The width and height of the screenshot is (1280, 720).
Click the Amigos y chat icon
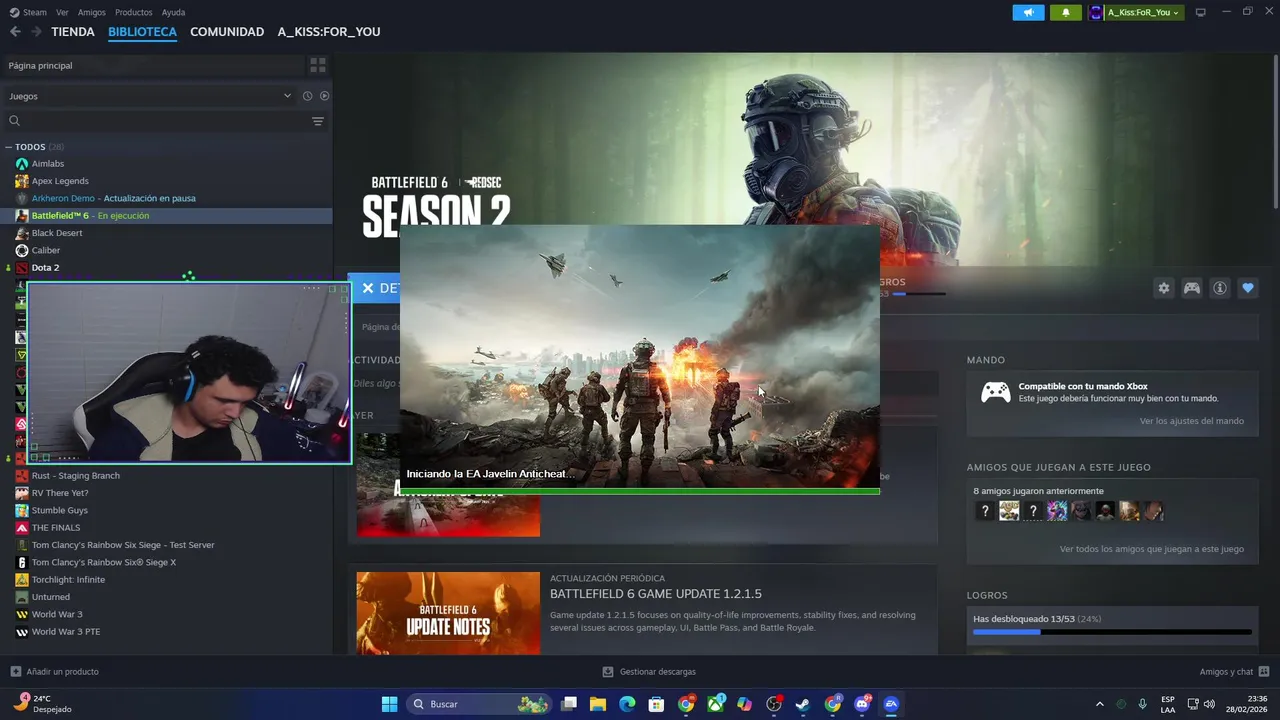coord(1264,672)
